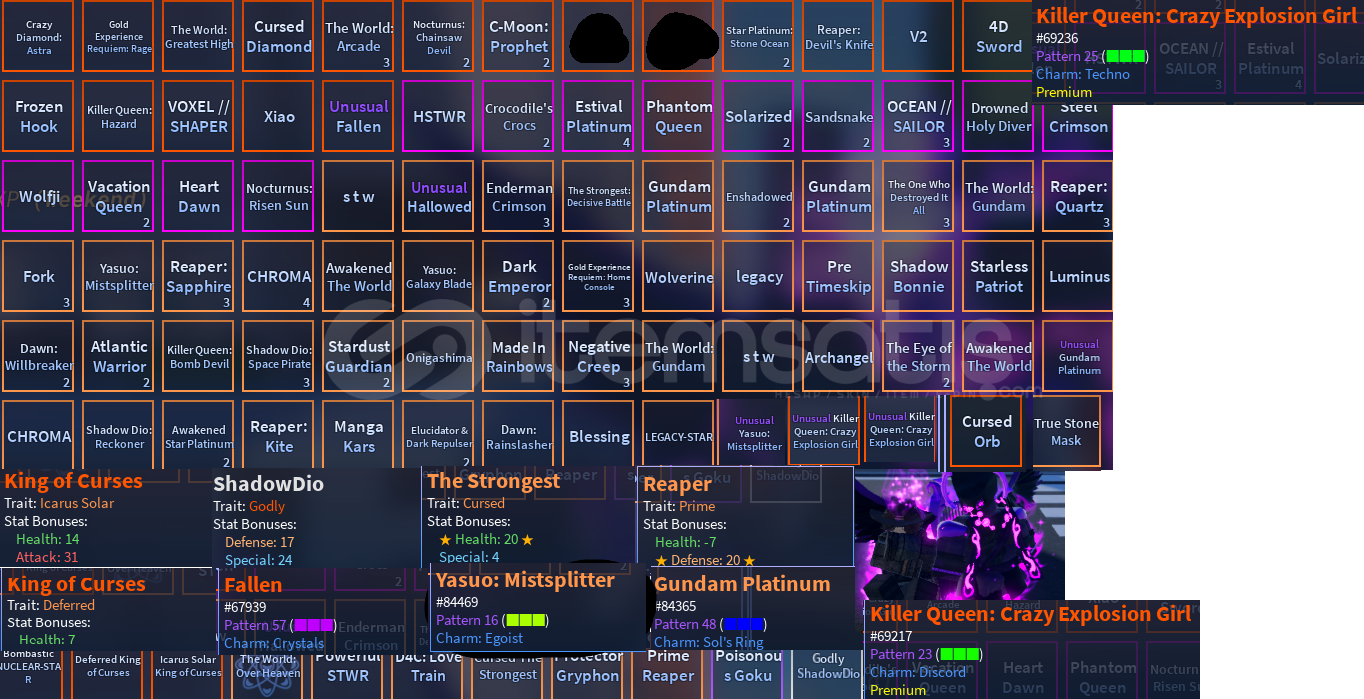1364x699 pixels.
Task: Select the Dawn: Rainslasher slot
Action: (x=519, y=435)
